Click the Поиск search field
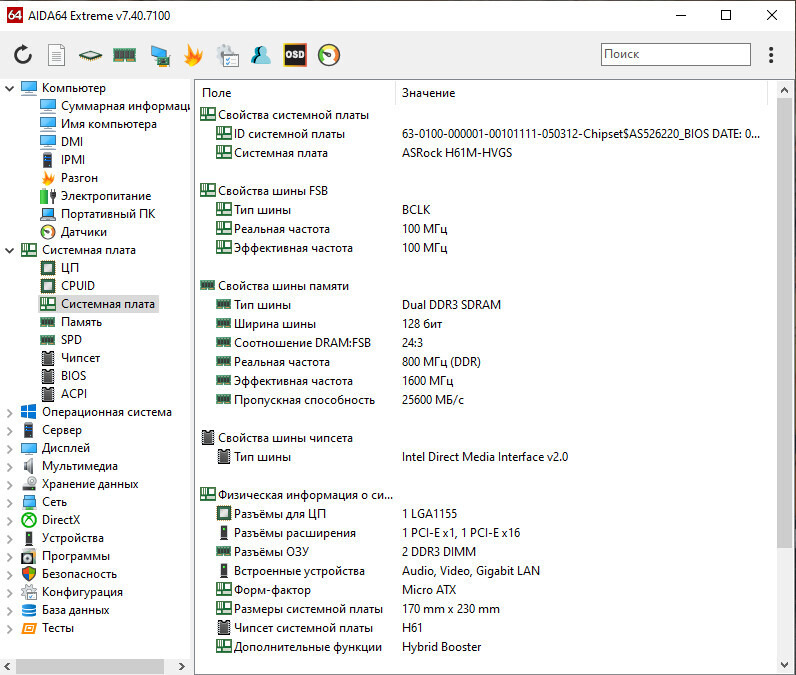The width and height of the screenshot is (796, 675). click(x=673, y=54)
